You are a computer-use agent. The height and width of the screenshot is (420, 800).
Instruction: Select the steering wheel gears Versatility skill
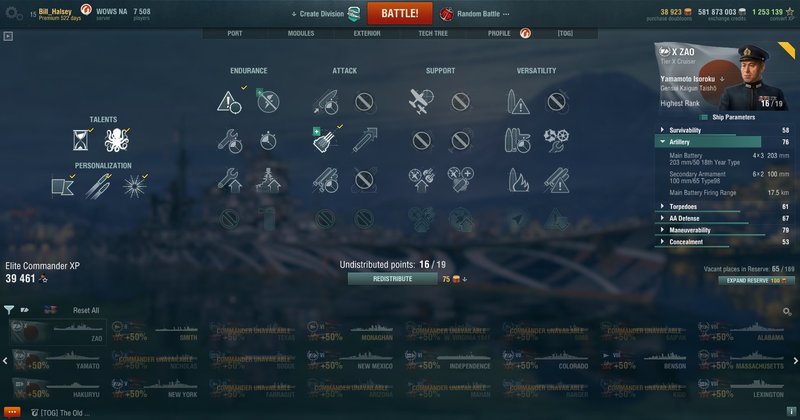coord(557,140)
